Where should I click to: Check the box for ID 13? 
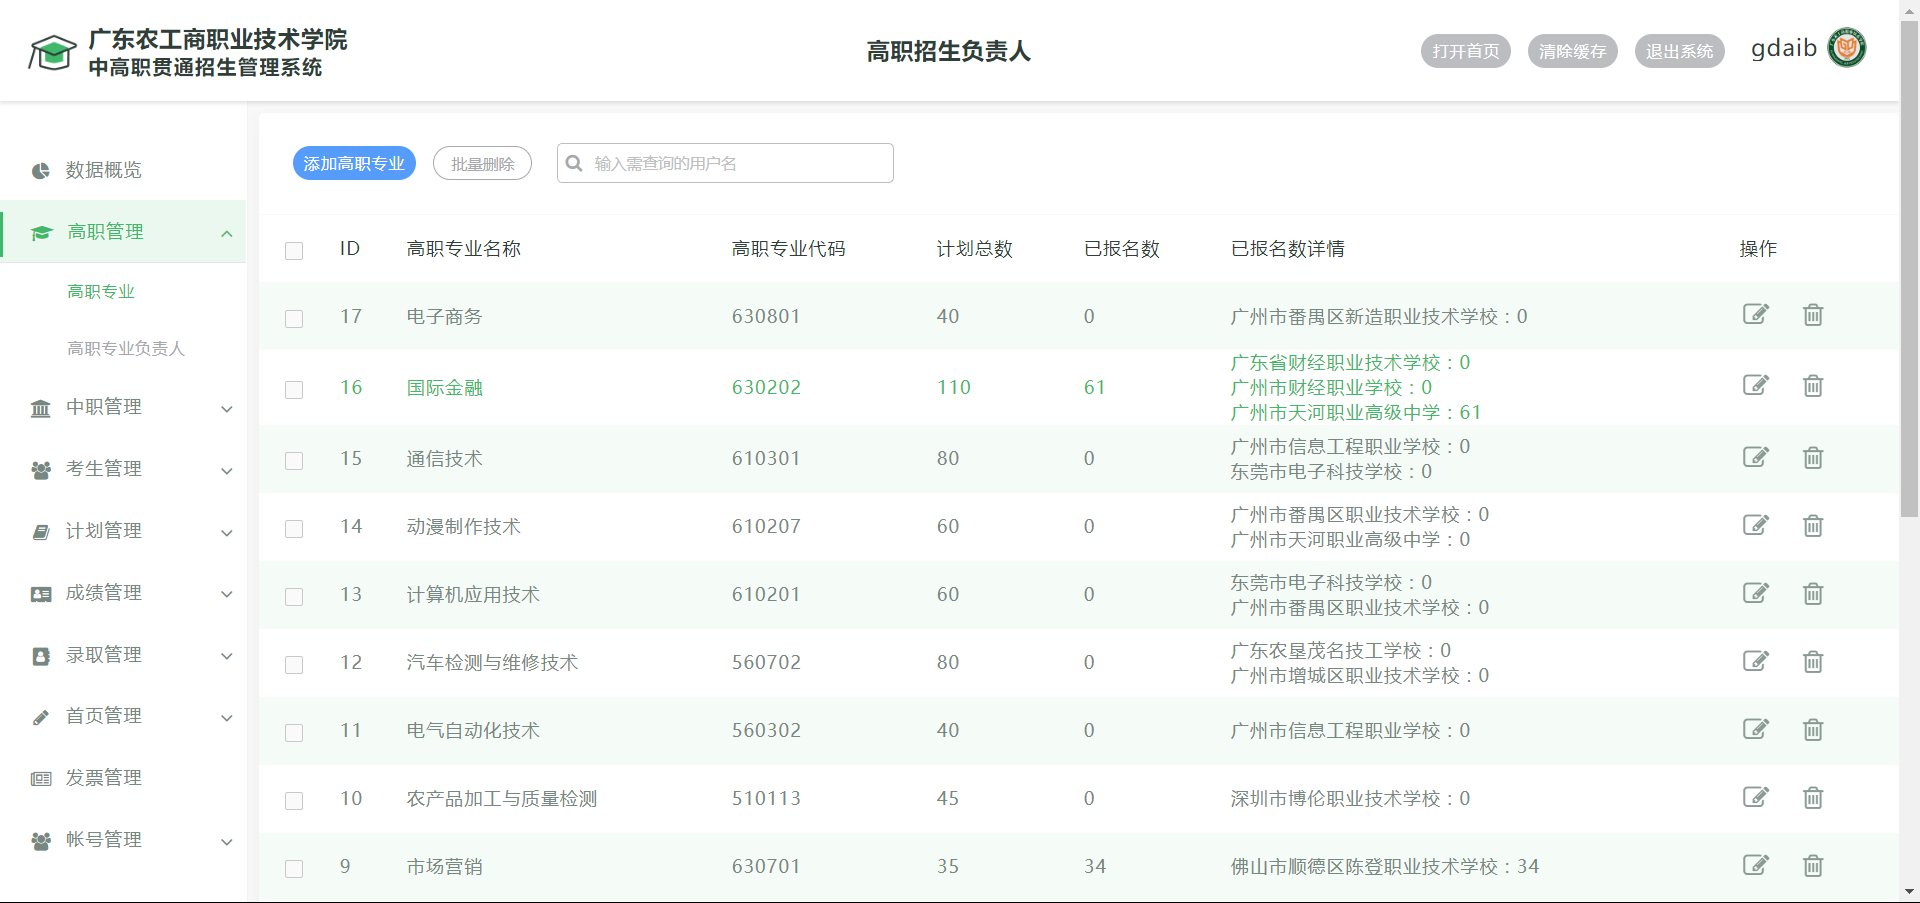[294, 596]
